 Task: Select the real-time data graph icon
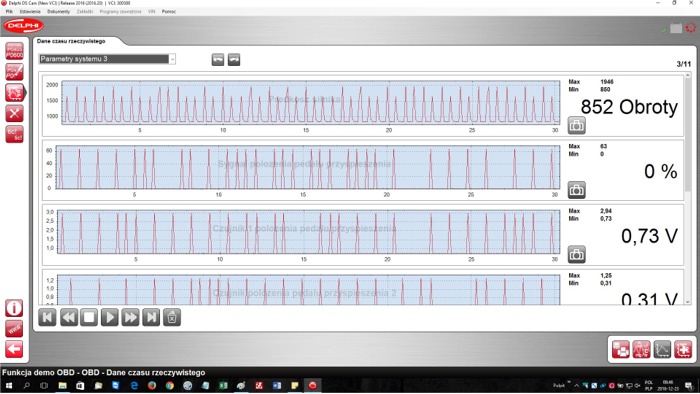pos(14,92)
